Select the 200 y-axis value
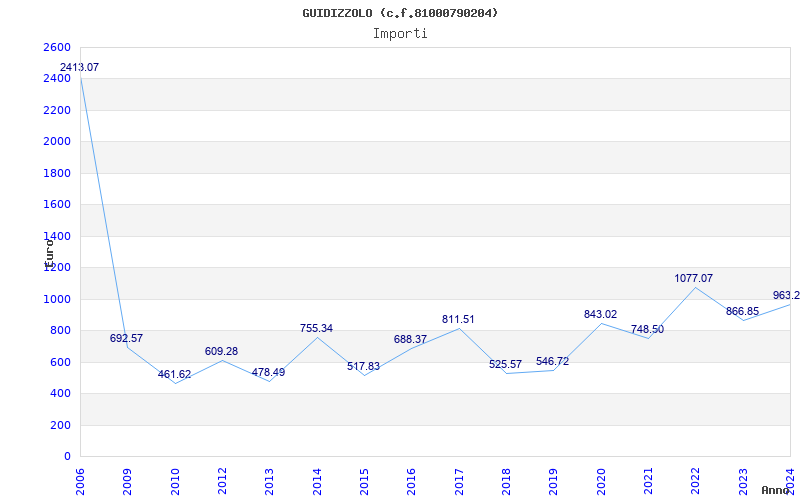800x500 pixels. tap(58, 425)
